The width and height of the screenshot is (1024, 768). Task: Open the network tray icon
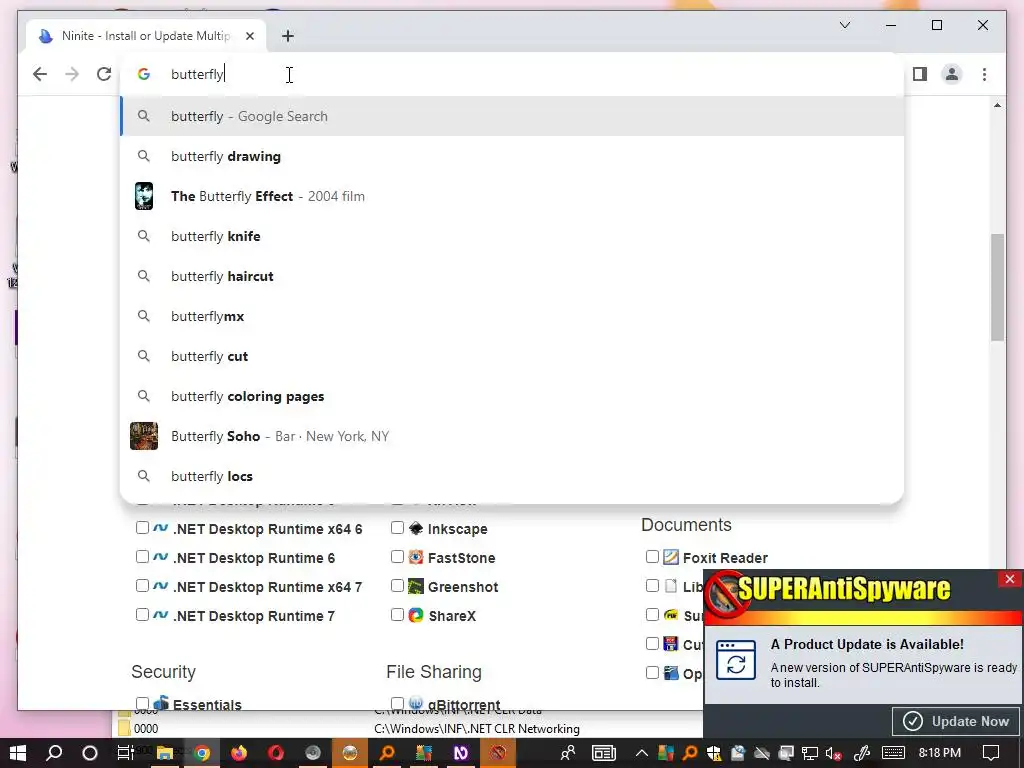[x=810, y=753]
